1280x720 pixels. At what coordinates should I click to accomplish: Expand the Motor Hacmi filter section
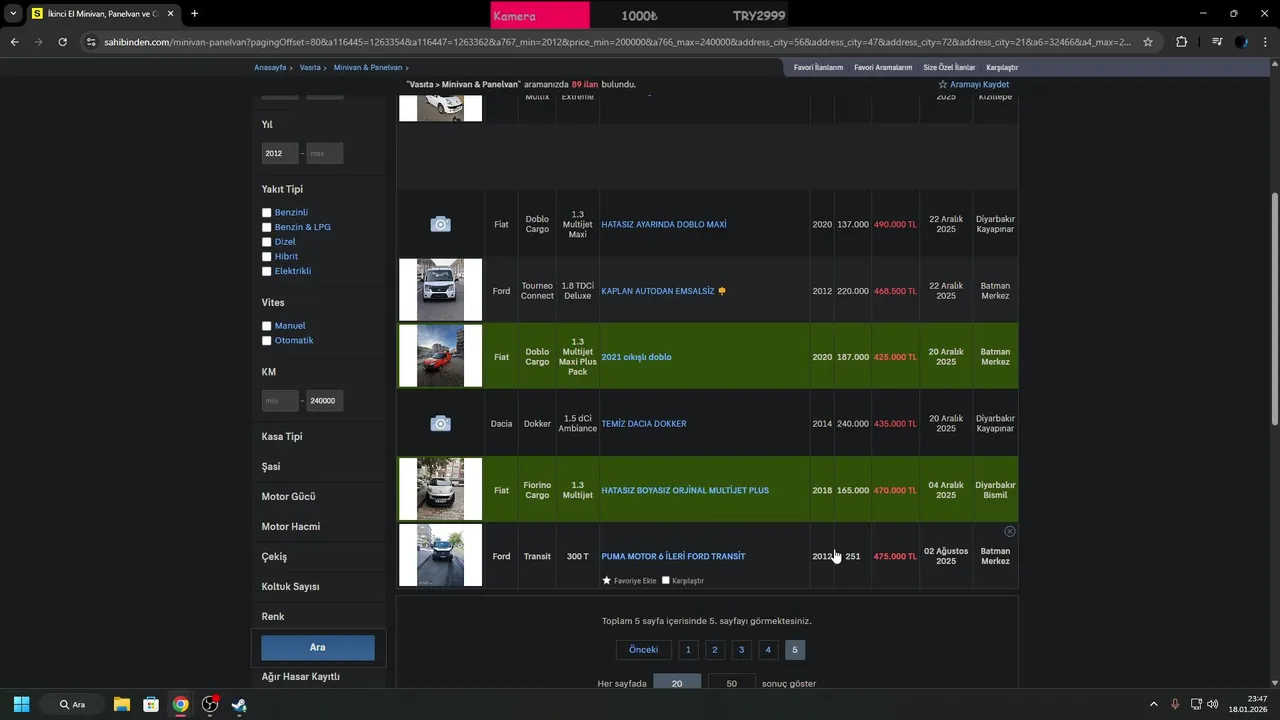coord(291,527)
